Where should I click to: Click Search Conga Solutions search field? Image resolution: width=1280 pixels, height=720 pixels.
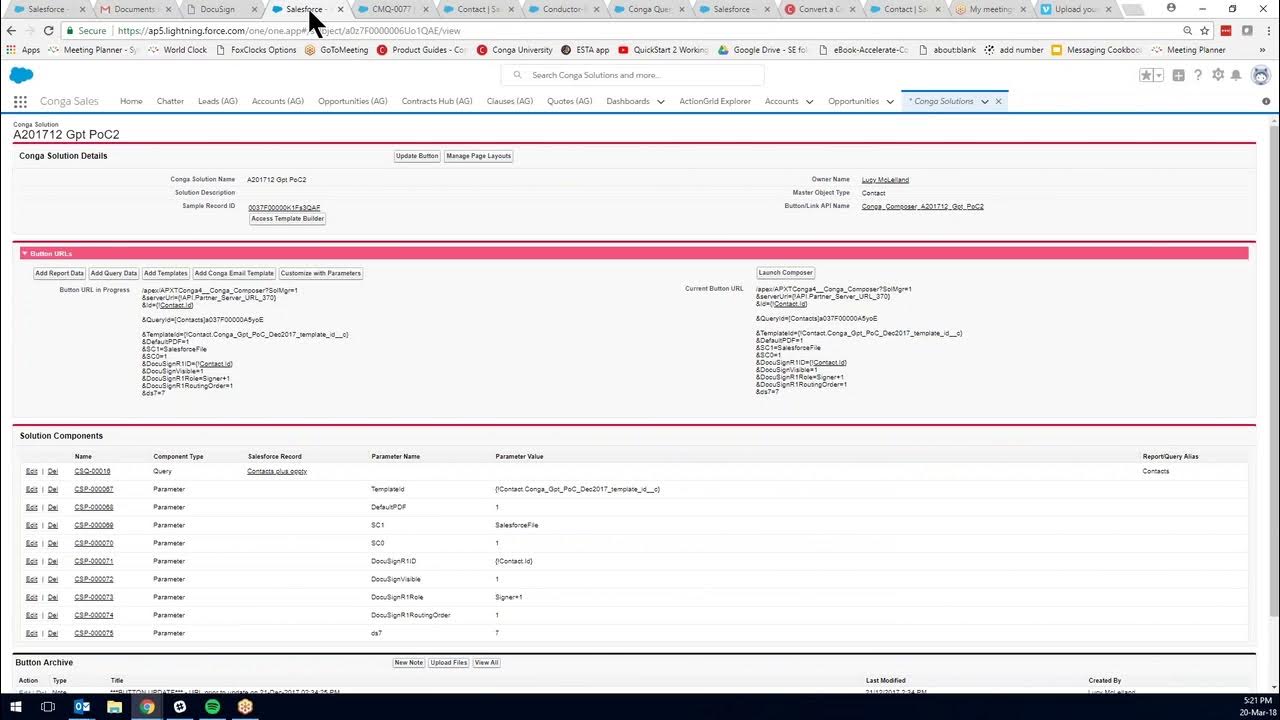tap(633, 75)
